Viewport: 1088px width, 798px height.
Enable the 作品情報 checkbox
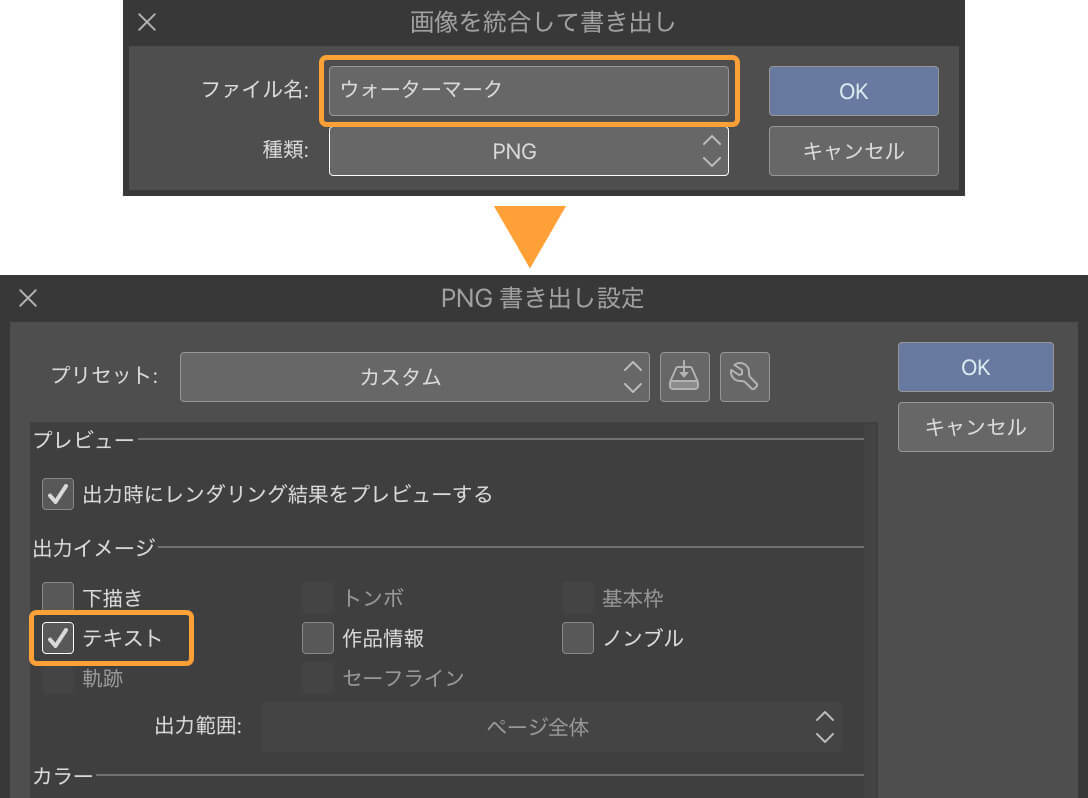[x=318, y=638]
